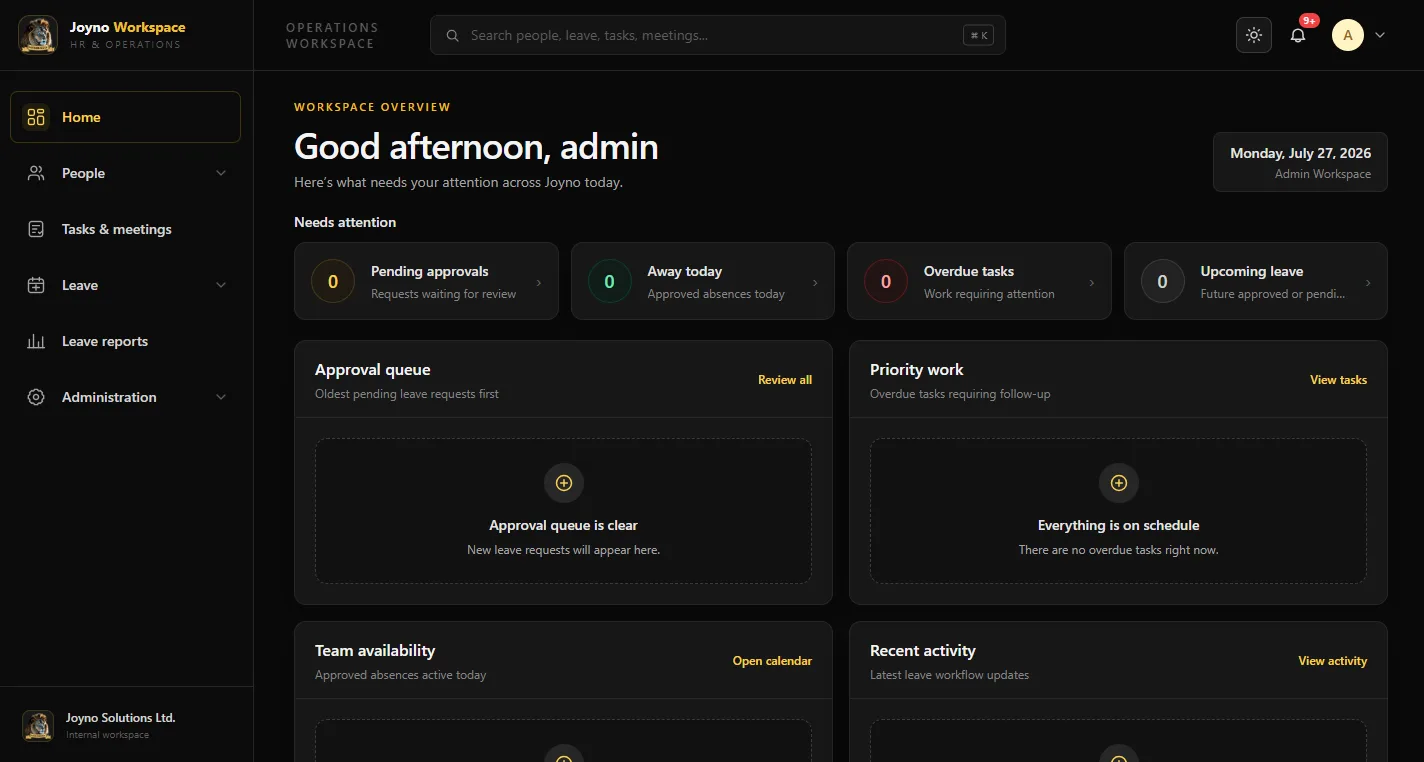The width and height of the screenshot is (1424, 762).
Task: Click the View activity link
Action: point(1332,661)
